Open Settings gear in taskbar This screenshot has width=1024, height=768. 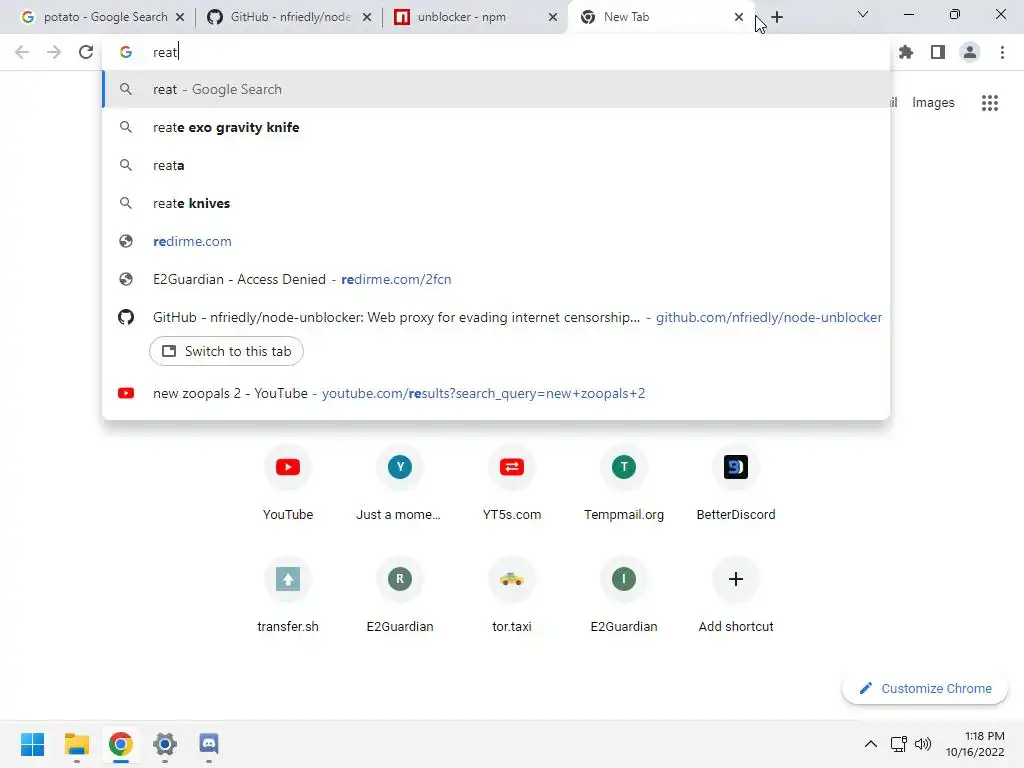tap(165, 744)
